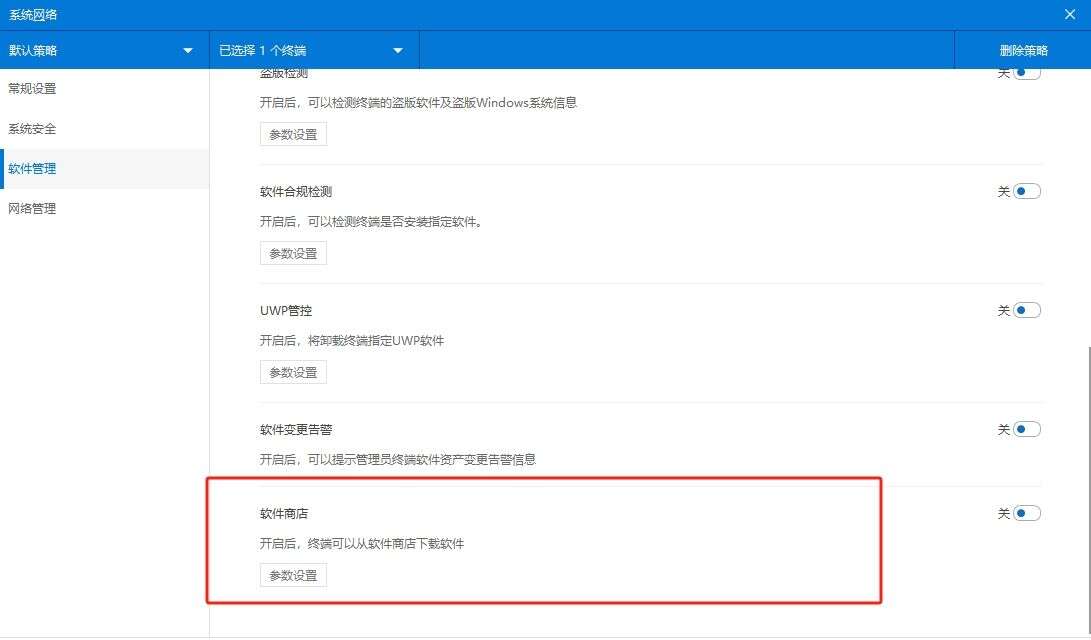1091x640 pixels.
Task: Click the 系统网络 title bar label
Action: tap(34, 13)
